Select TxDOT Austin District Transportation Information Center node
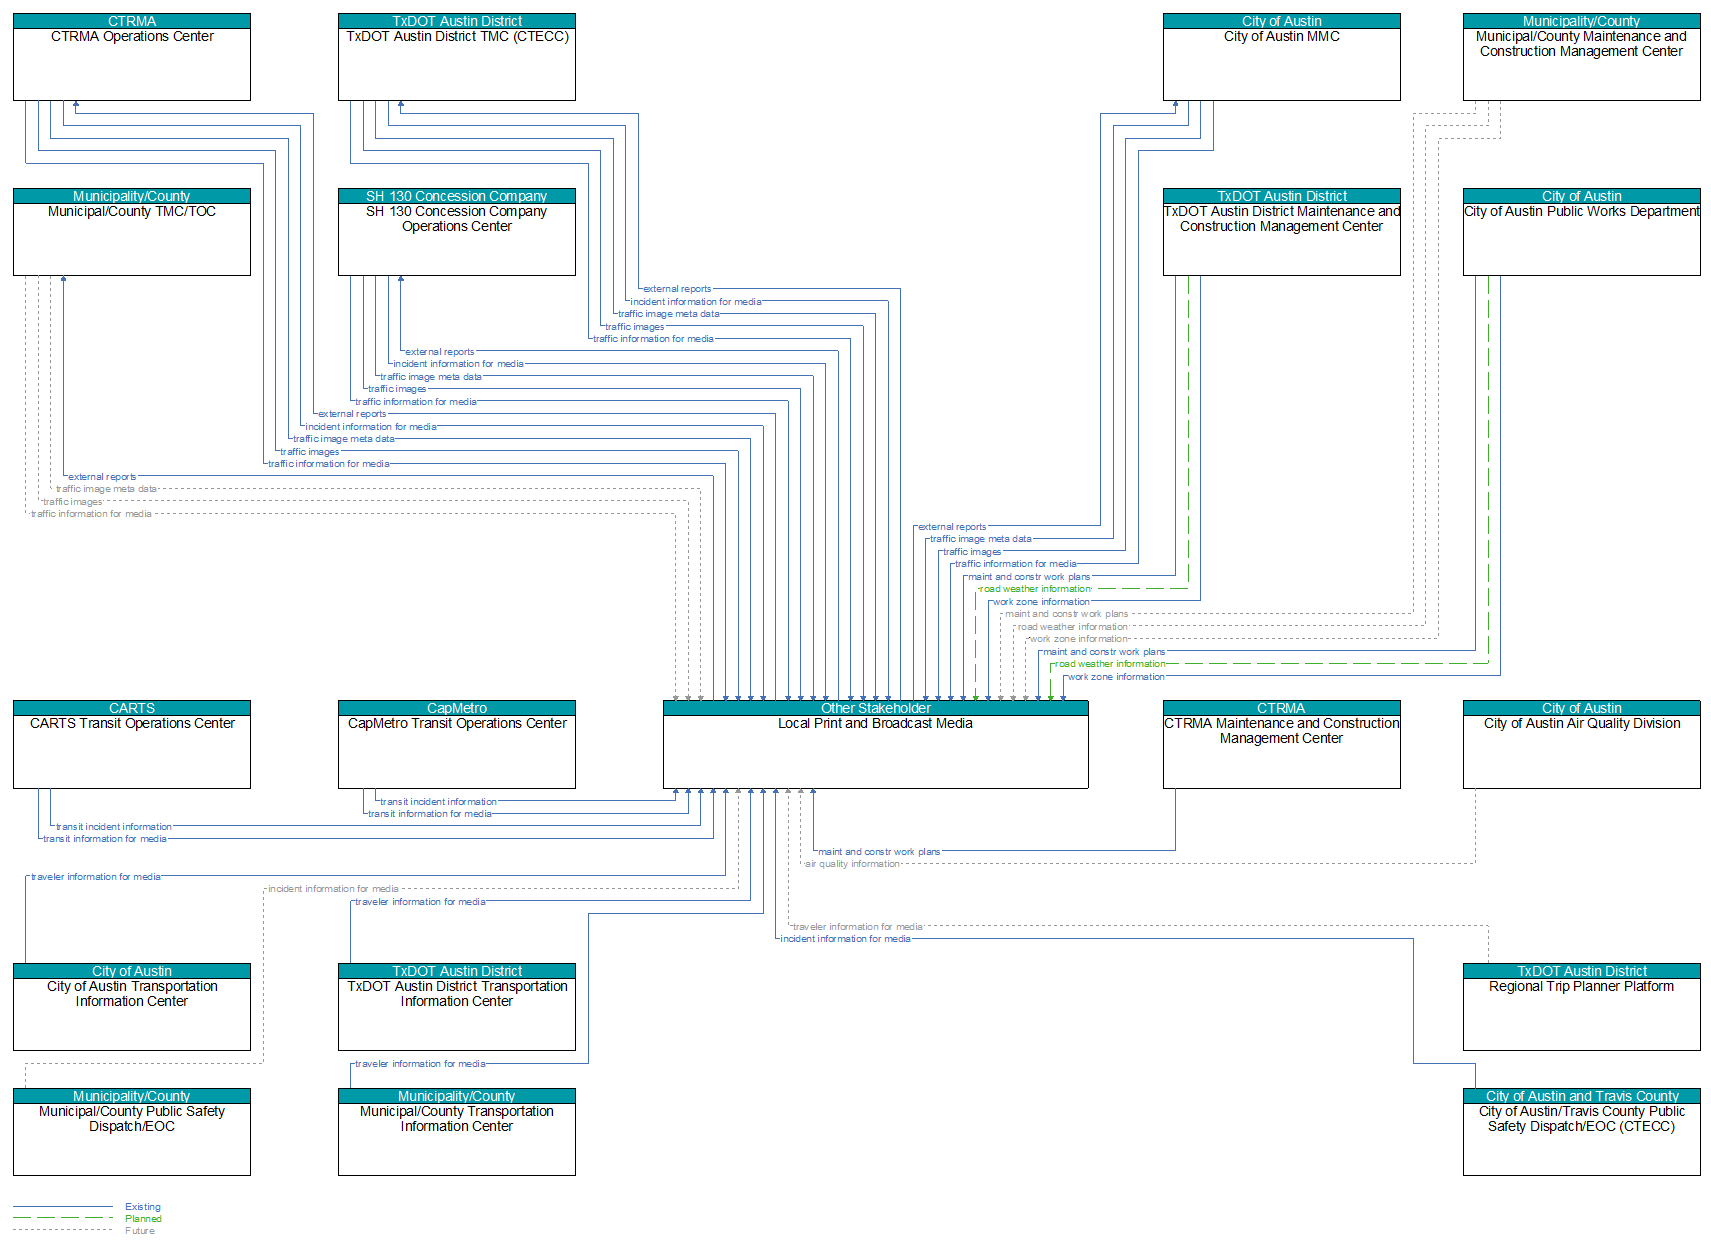Screen dimensions: 1711x1249 [x=457, y=1007]
